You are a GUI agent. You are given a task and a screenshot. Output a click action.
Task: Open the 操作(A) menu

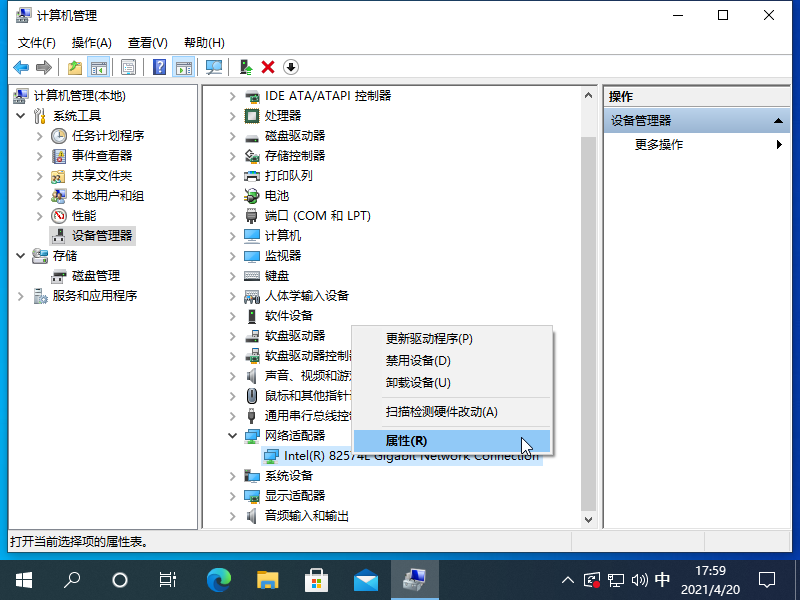(91, 43)
